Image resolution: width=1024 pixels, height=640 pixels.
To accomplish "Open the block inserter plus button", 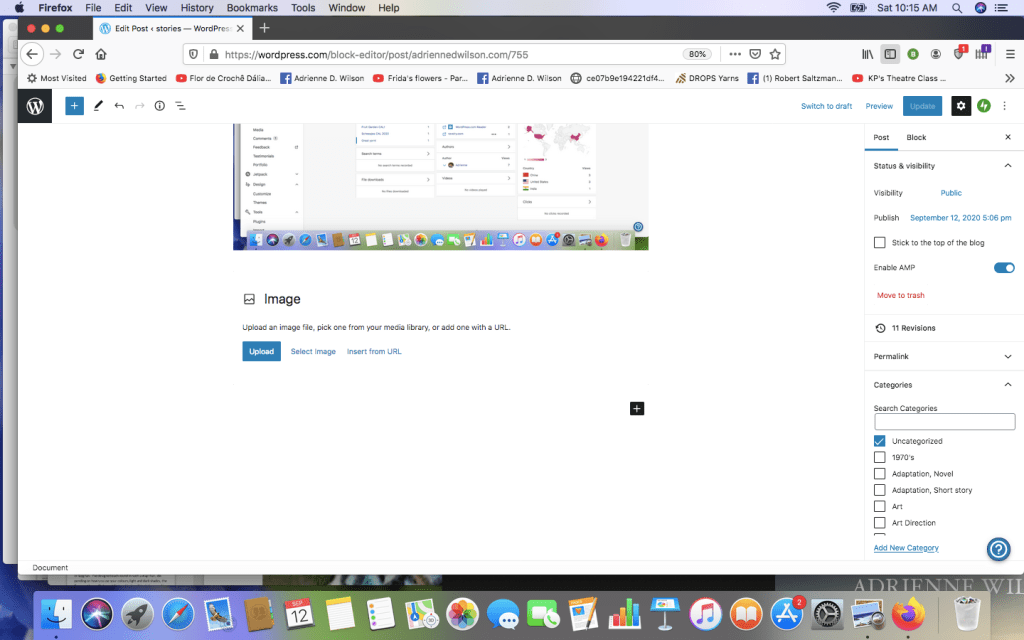I will pos(74,105).
